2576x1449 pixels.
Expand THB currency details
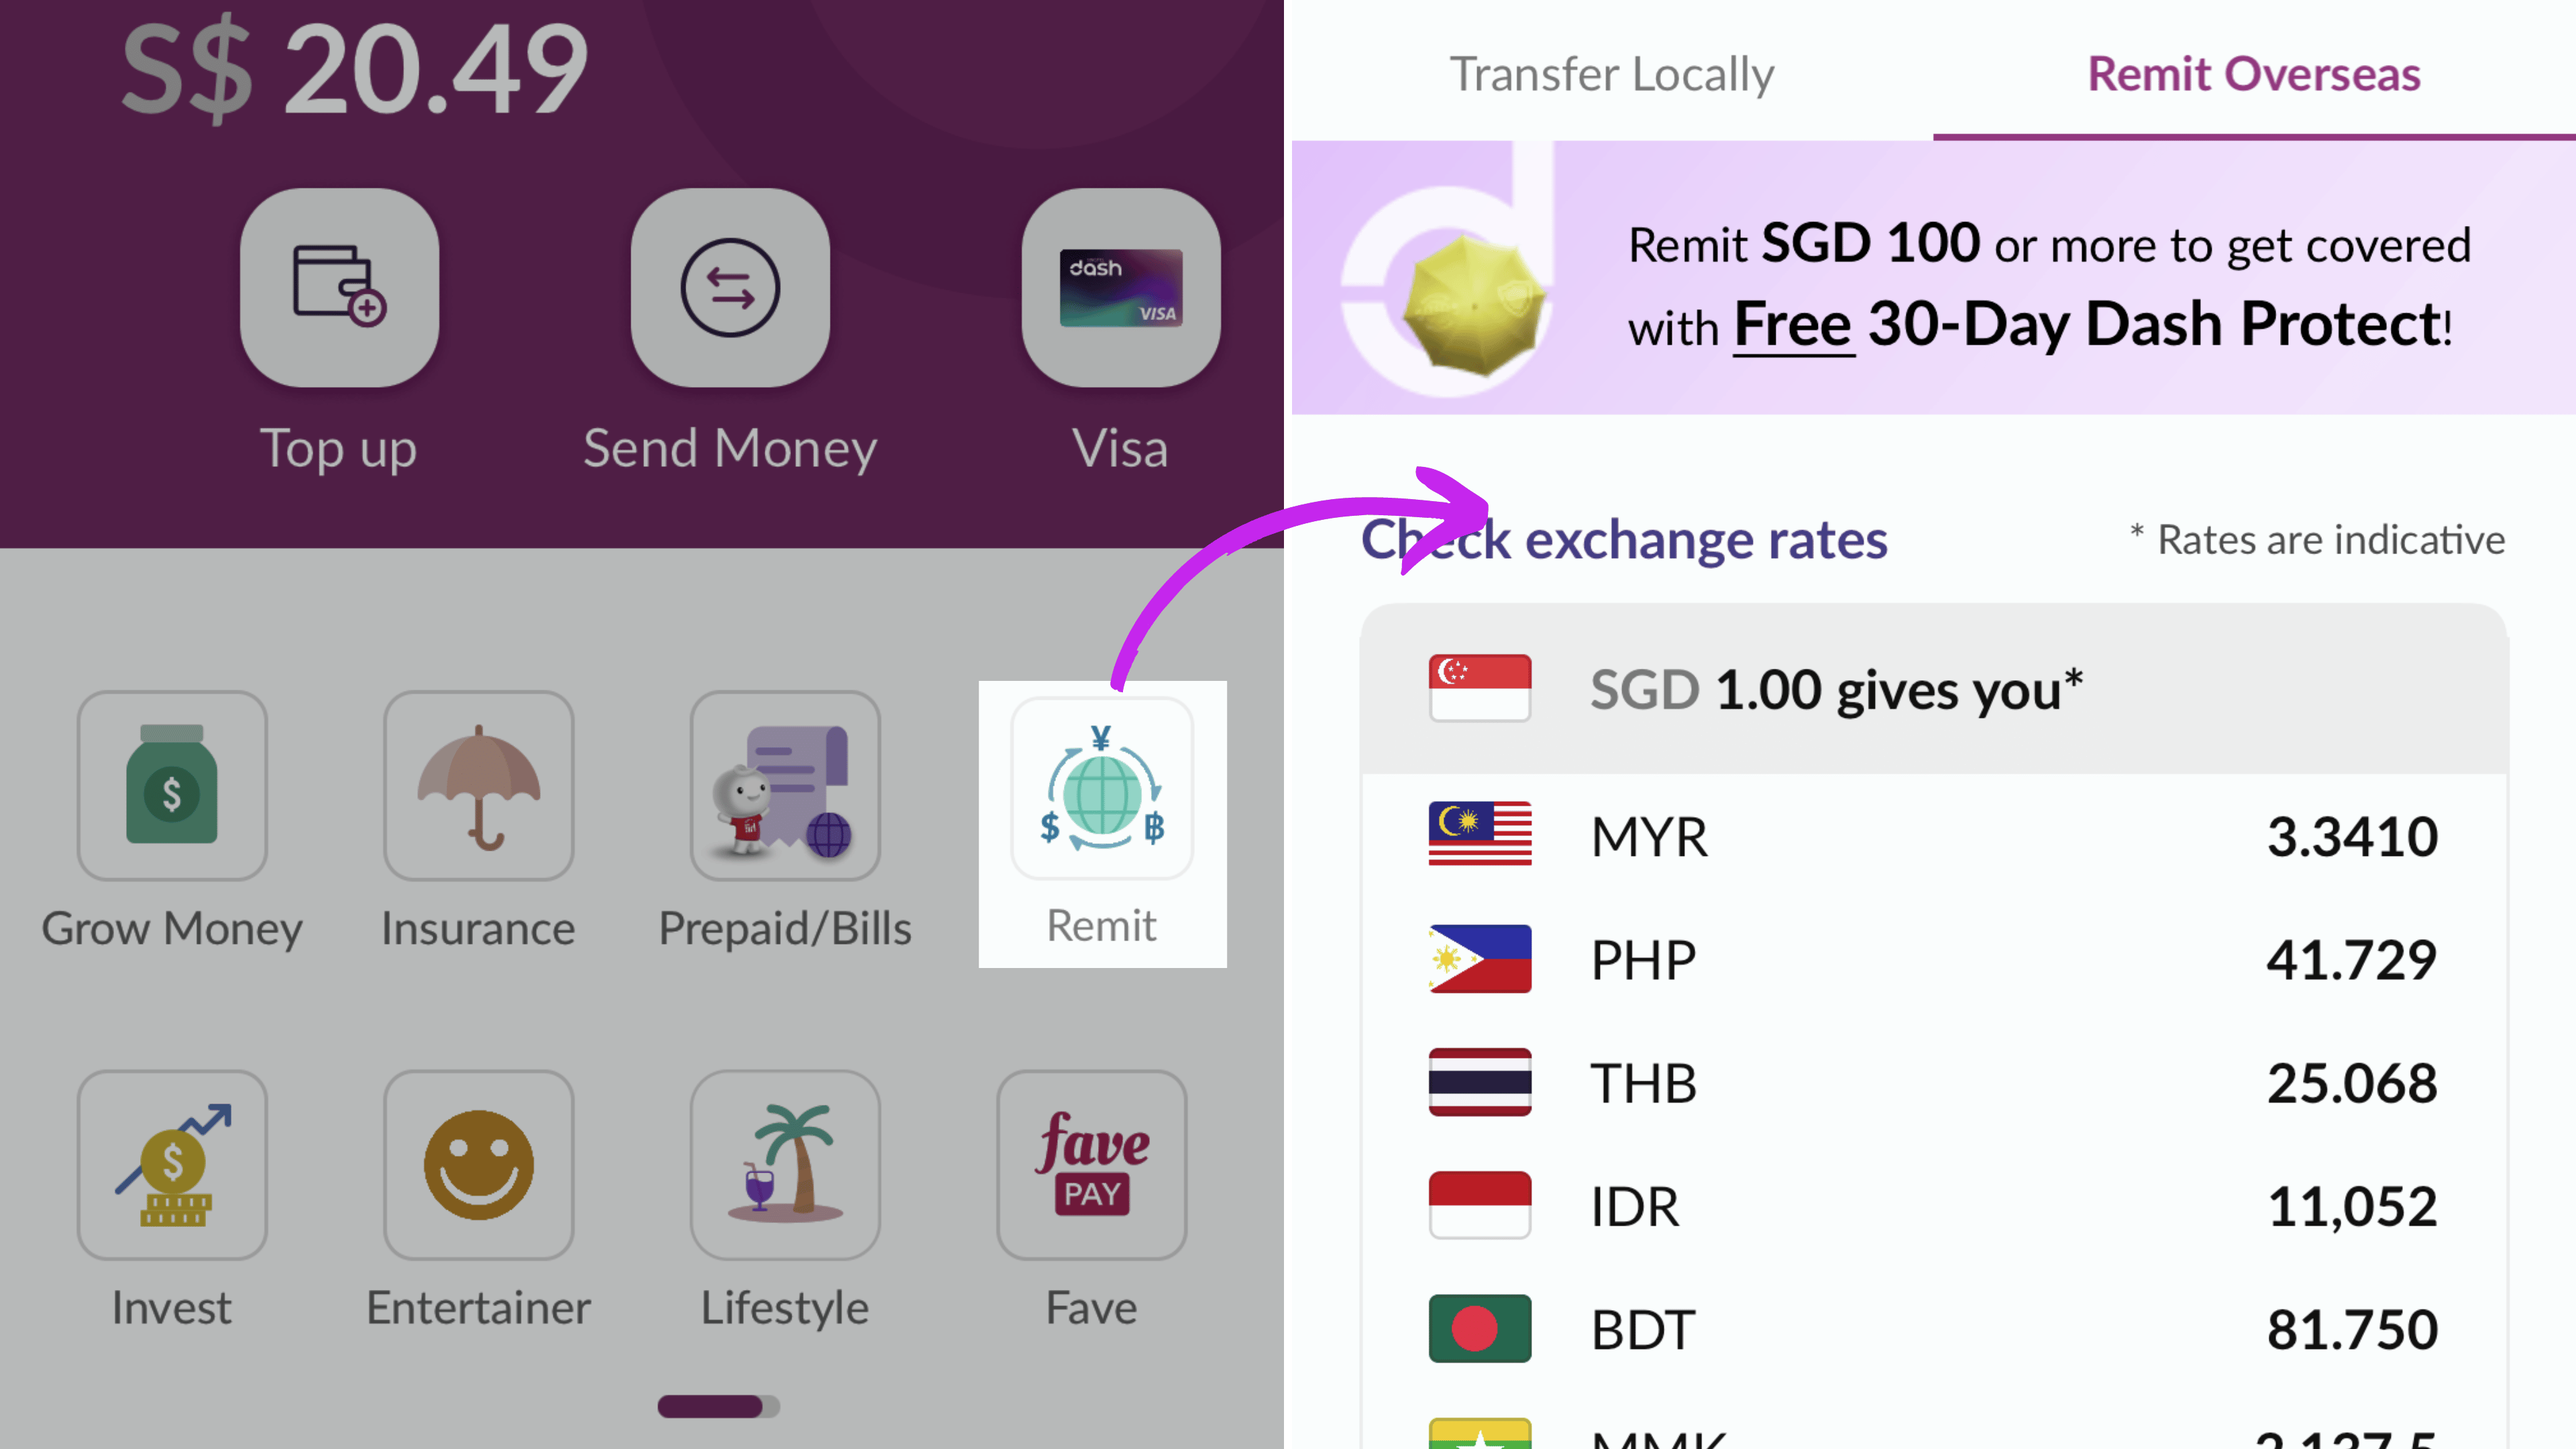click(1934, 1081)
